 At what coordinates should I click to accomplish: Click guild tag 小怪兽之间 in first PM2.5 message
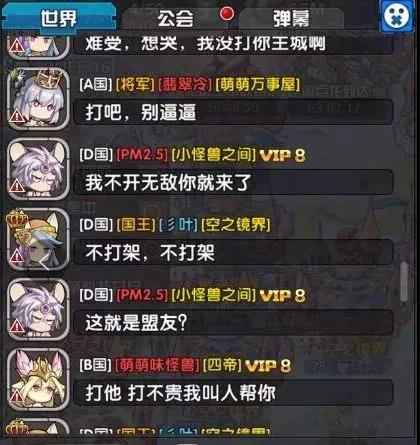pos(213,155)
